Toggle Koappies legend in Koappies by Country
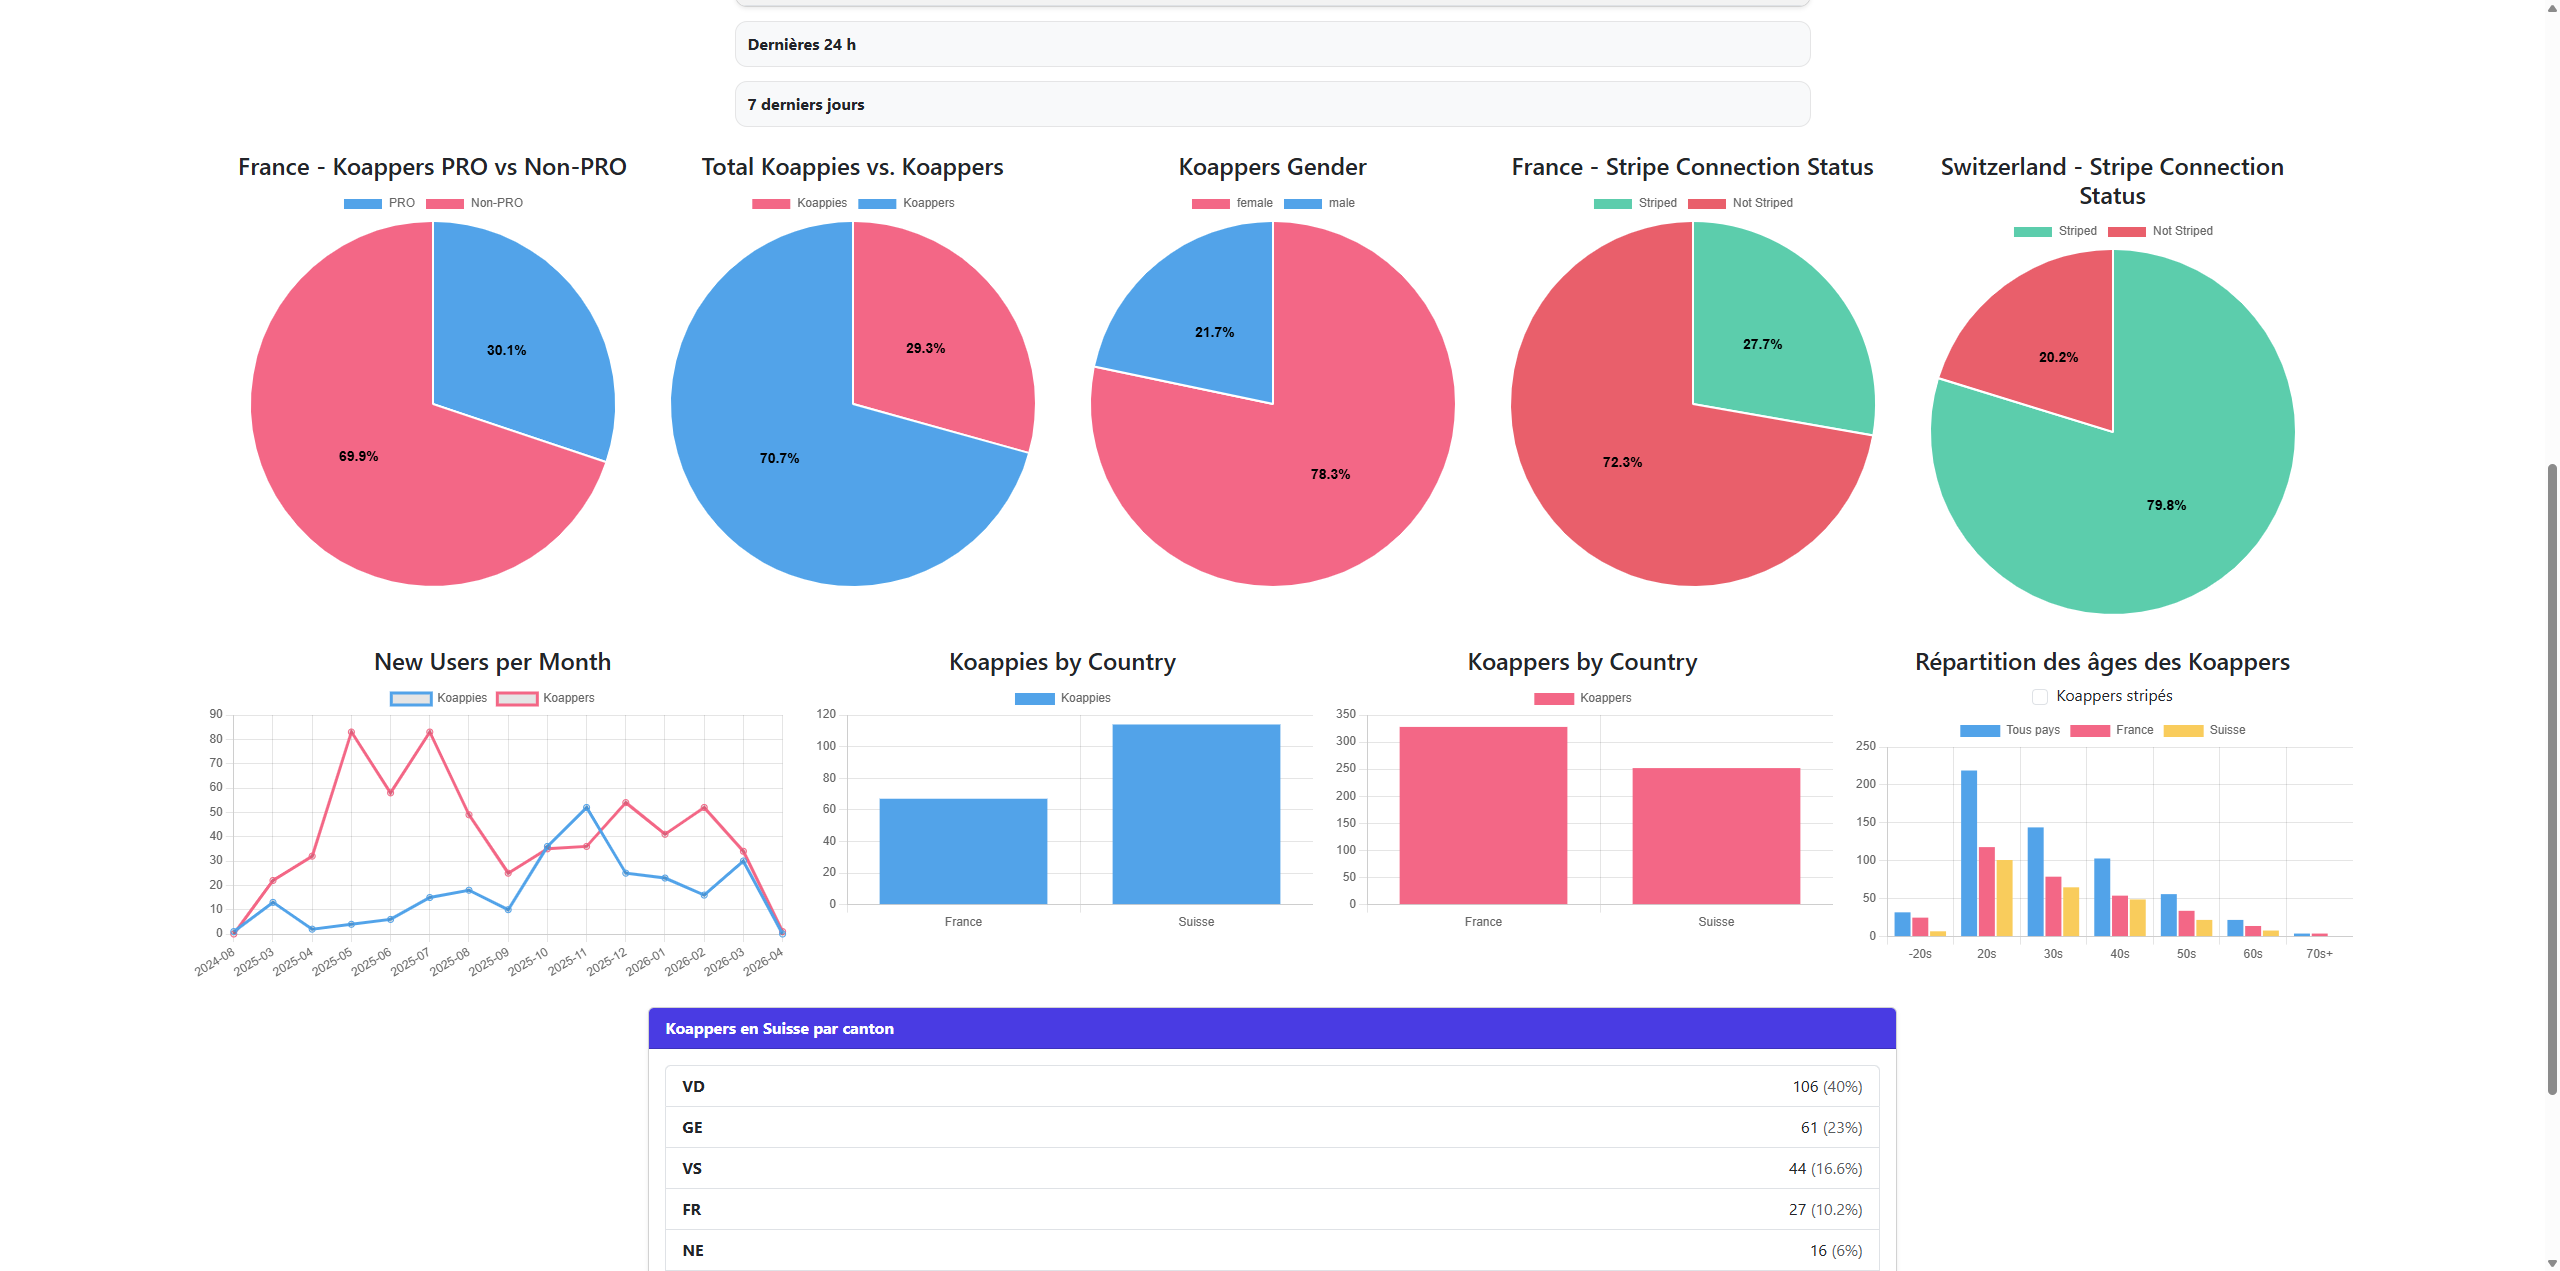 click(1062, 698)
